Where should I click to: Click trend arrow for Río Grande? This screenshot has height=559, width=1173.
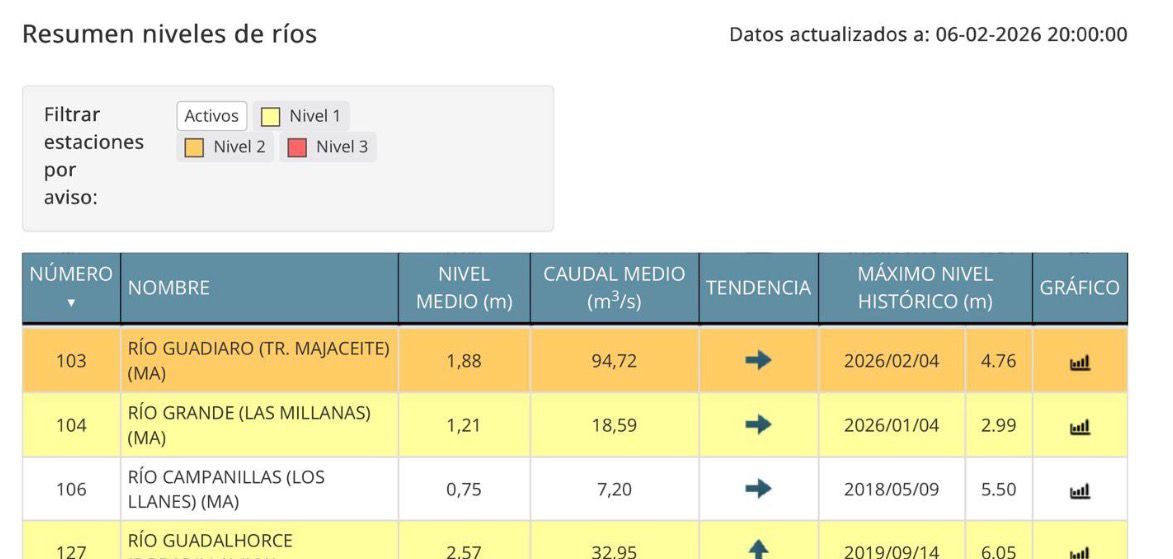tap(758, 425)
